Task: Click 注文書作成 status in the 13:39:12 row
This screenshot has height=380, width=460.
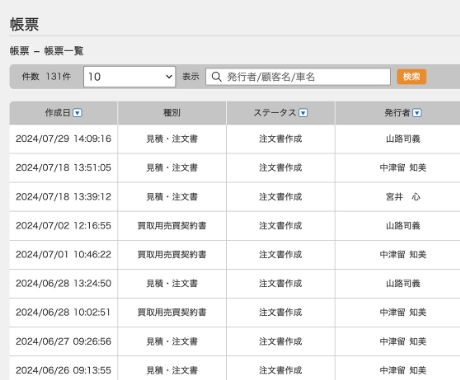Action: 281,197
